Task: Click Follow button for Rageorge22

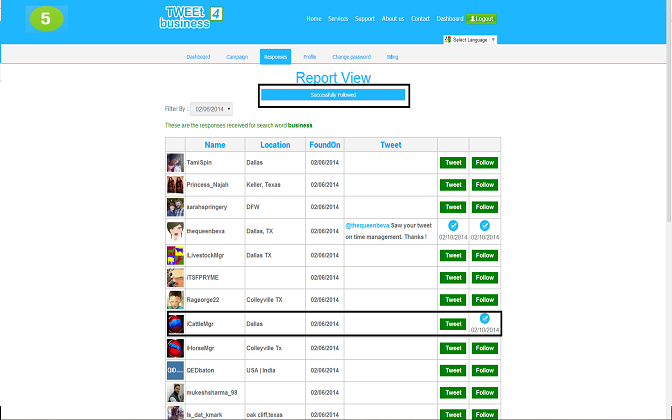Action: pos(485,300)
